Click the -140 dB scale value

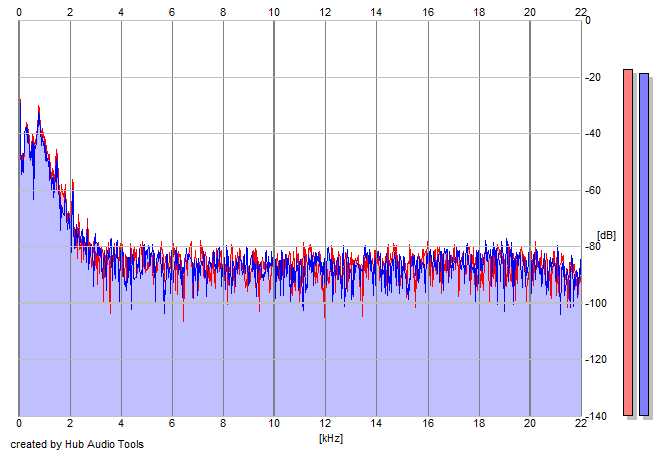click(595, 416)
